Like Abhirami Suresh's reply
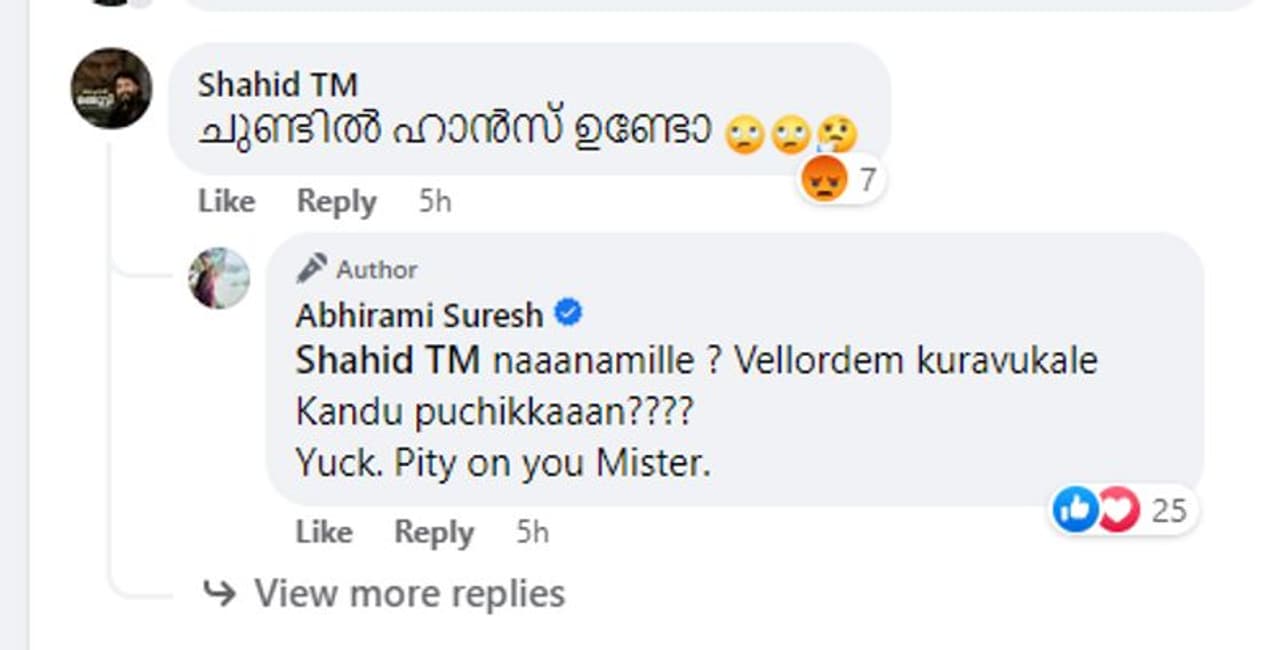The height and width of the screenshot is (650, 1280). click(x=323, y=532)
